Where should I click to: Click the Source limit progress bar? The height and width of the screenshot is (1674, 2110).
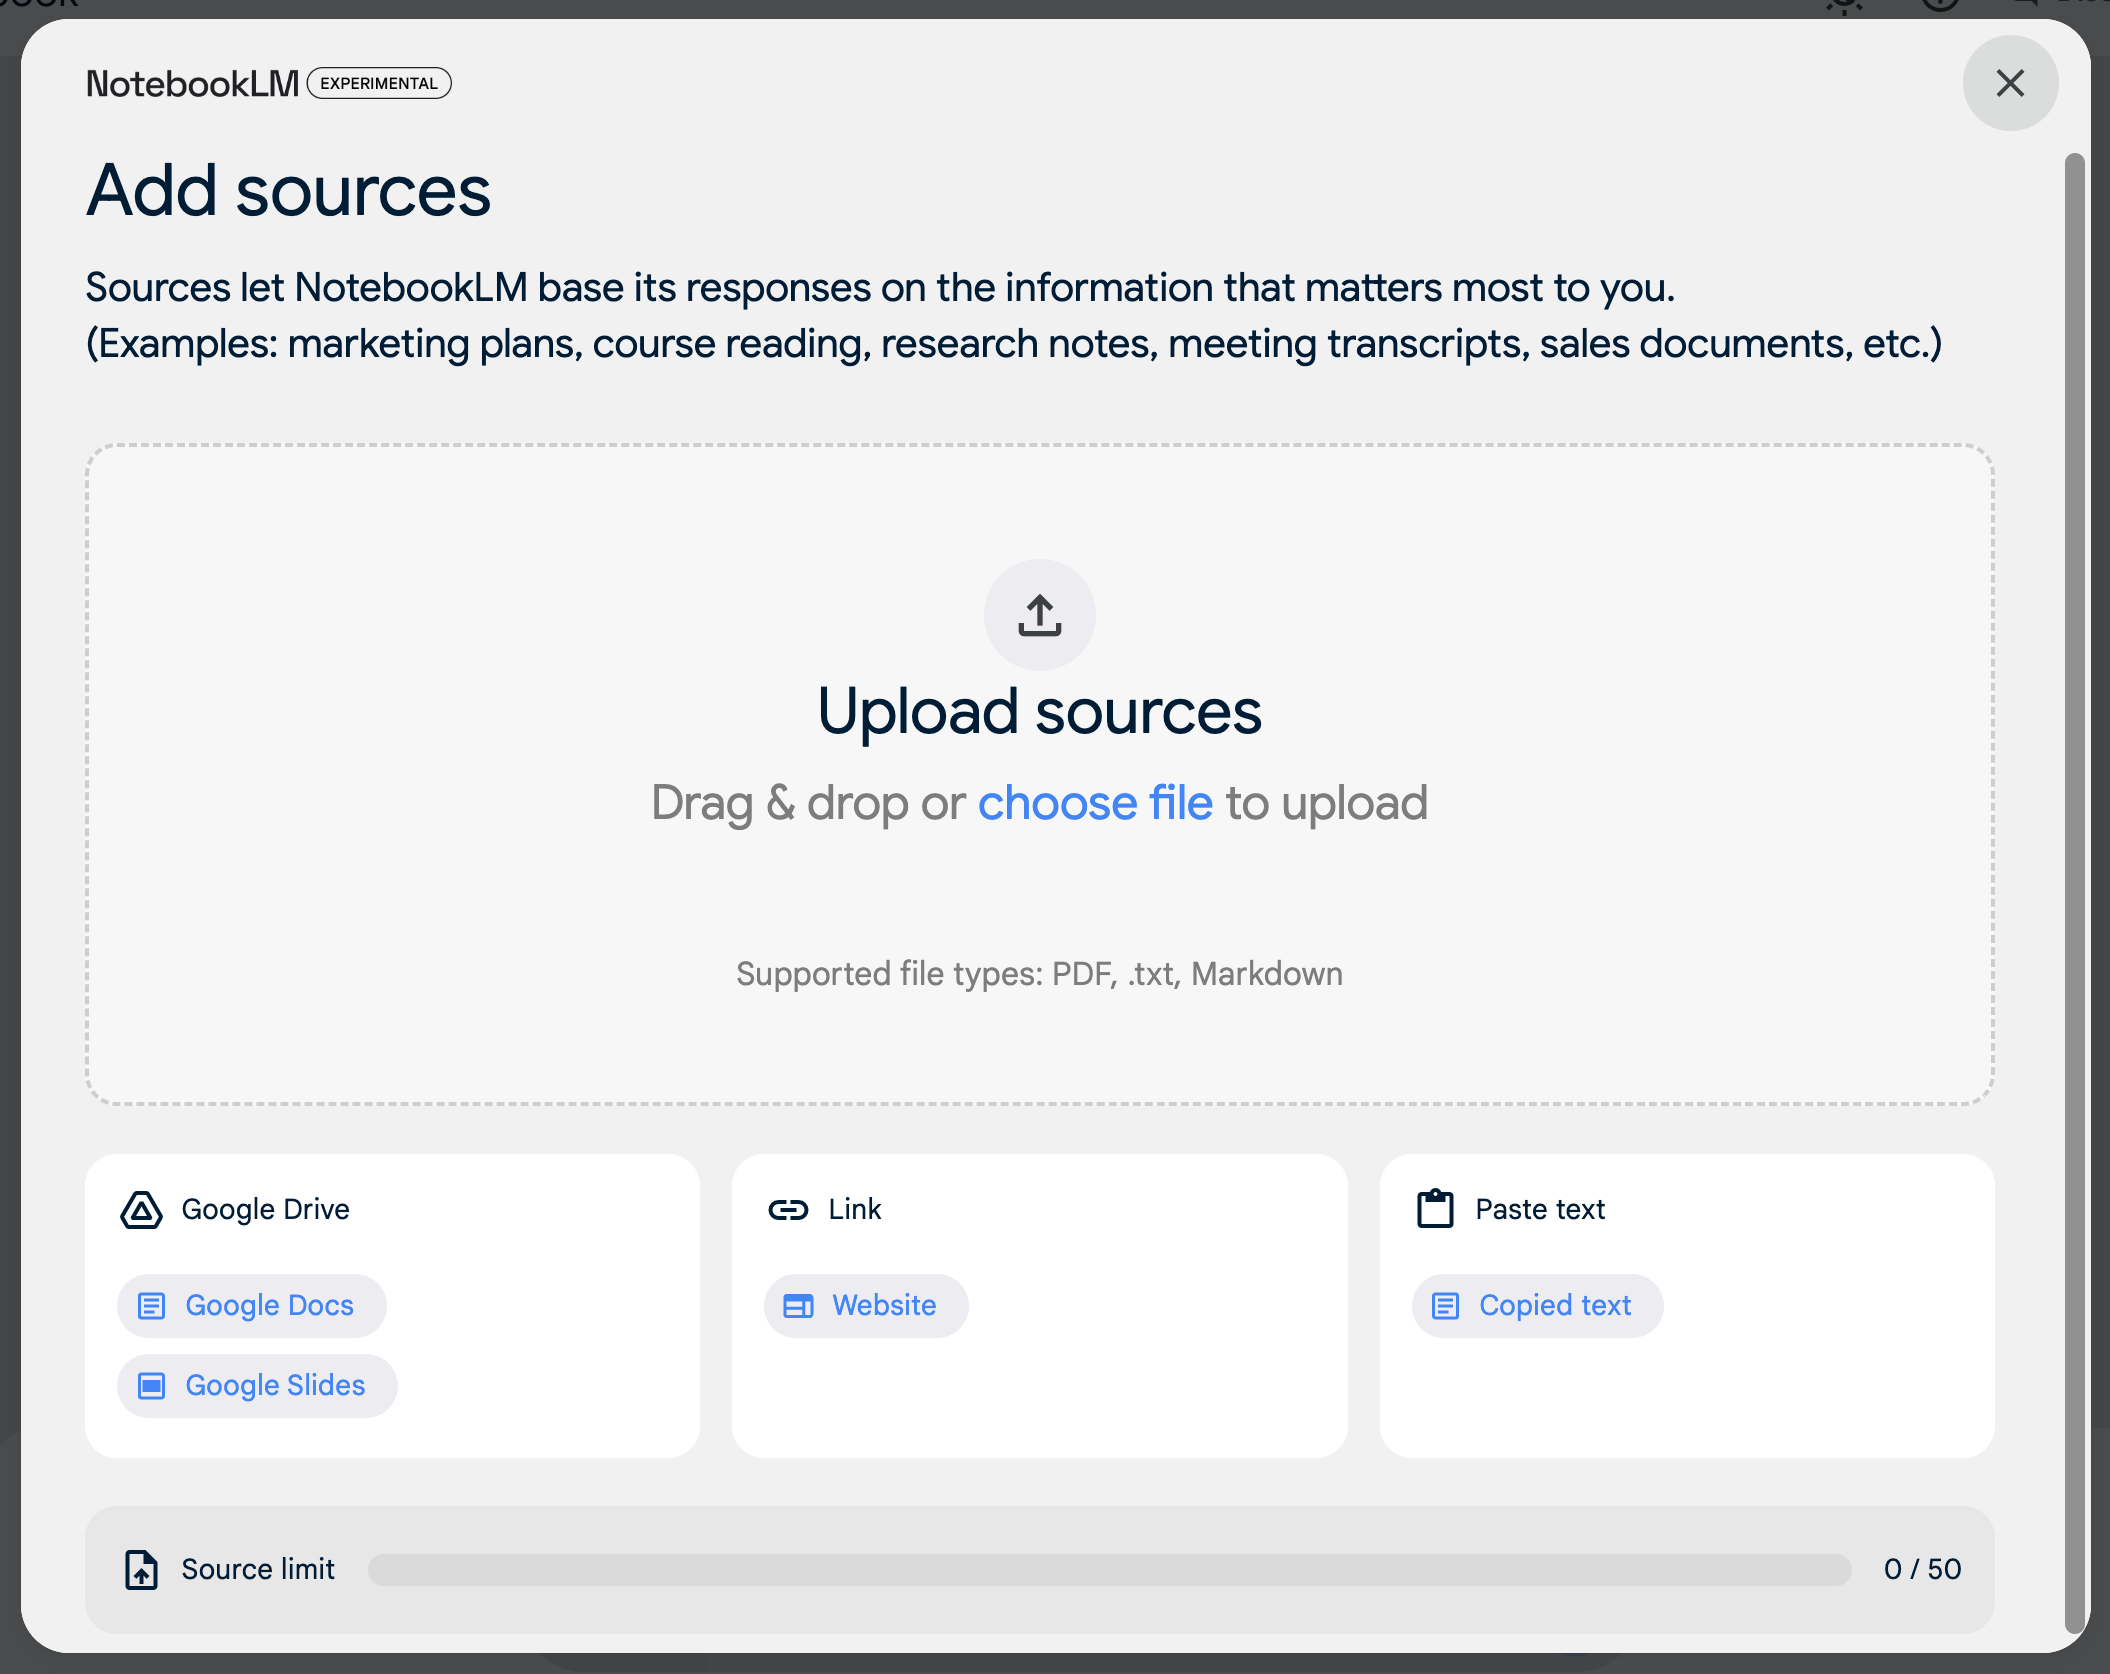pos(1109,1570)
